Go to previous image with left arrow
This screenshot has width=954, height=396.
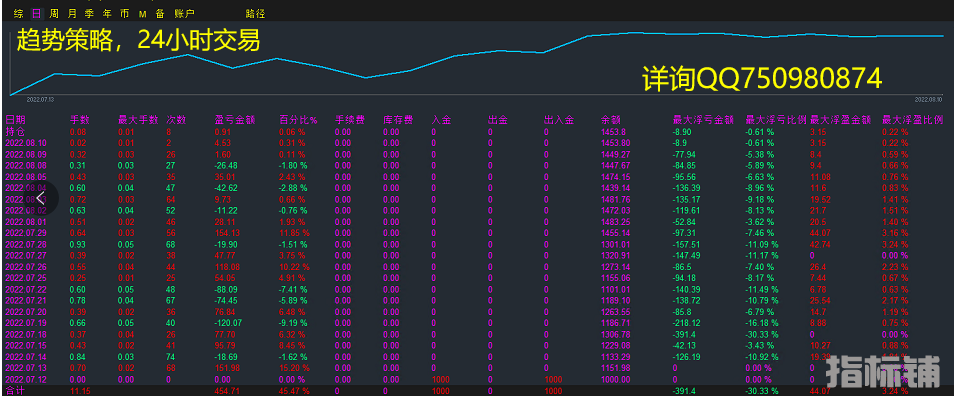[40, 198]
